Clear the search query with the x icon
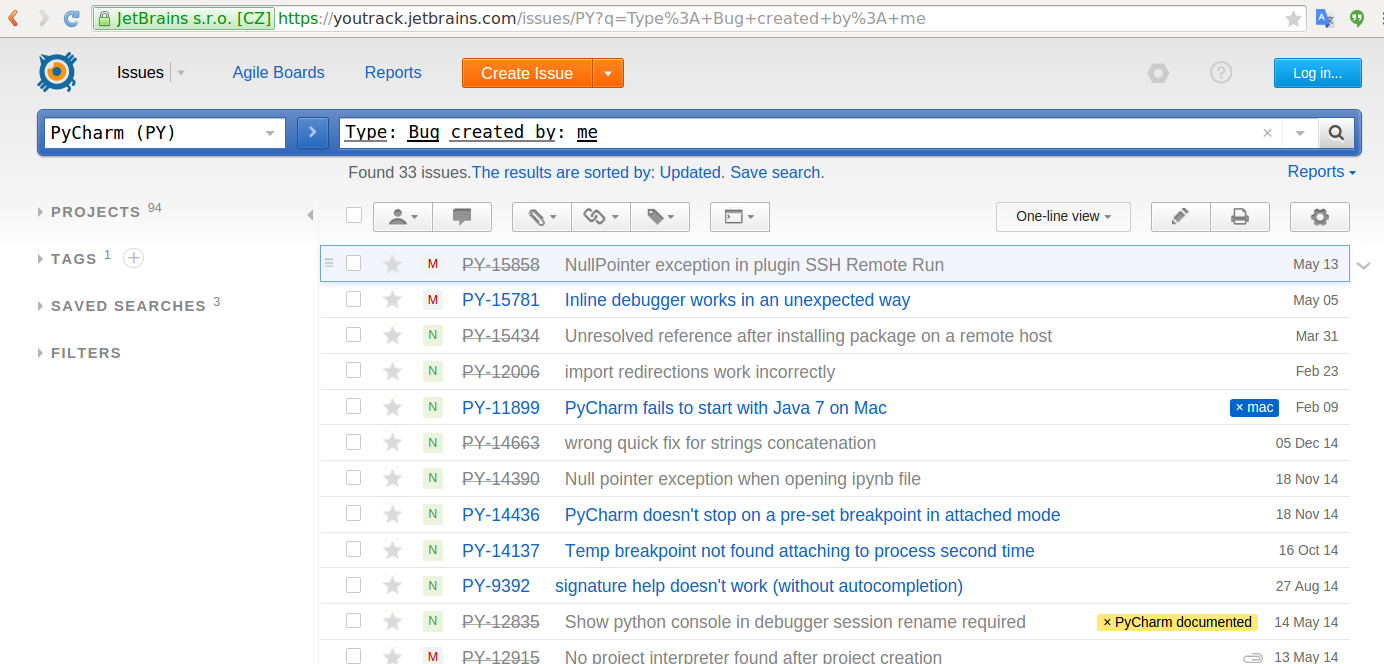The image size is (1384, 664). (x=1268, y=133)
